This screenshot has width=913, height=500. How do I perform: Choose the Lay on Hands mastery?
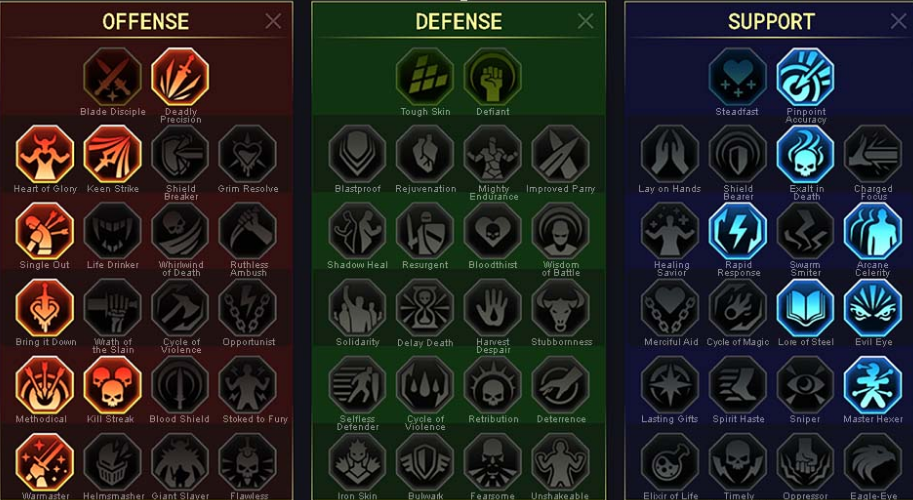pyautogui.click(x=670, y=154)
